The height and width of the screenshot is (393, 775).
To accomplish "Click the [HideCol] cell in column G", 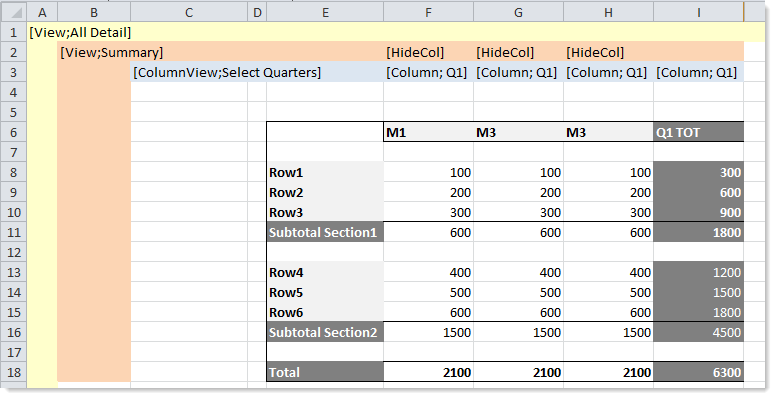I will point(518,52).
